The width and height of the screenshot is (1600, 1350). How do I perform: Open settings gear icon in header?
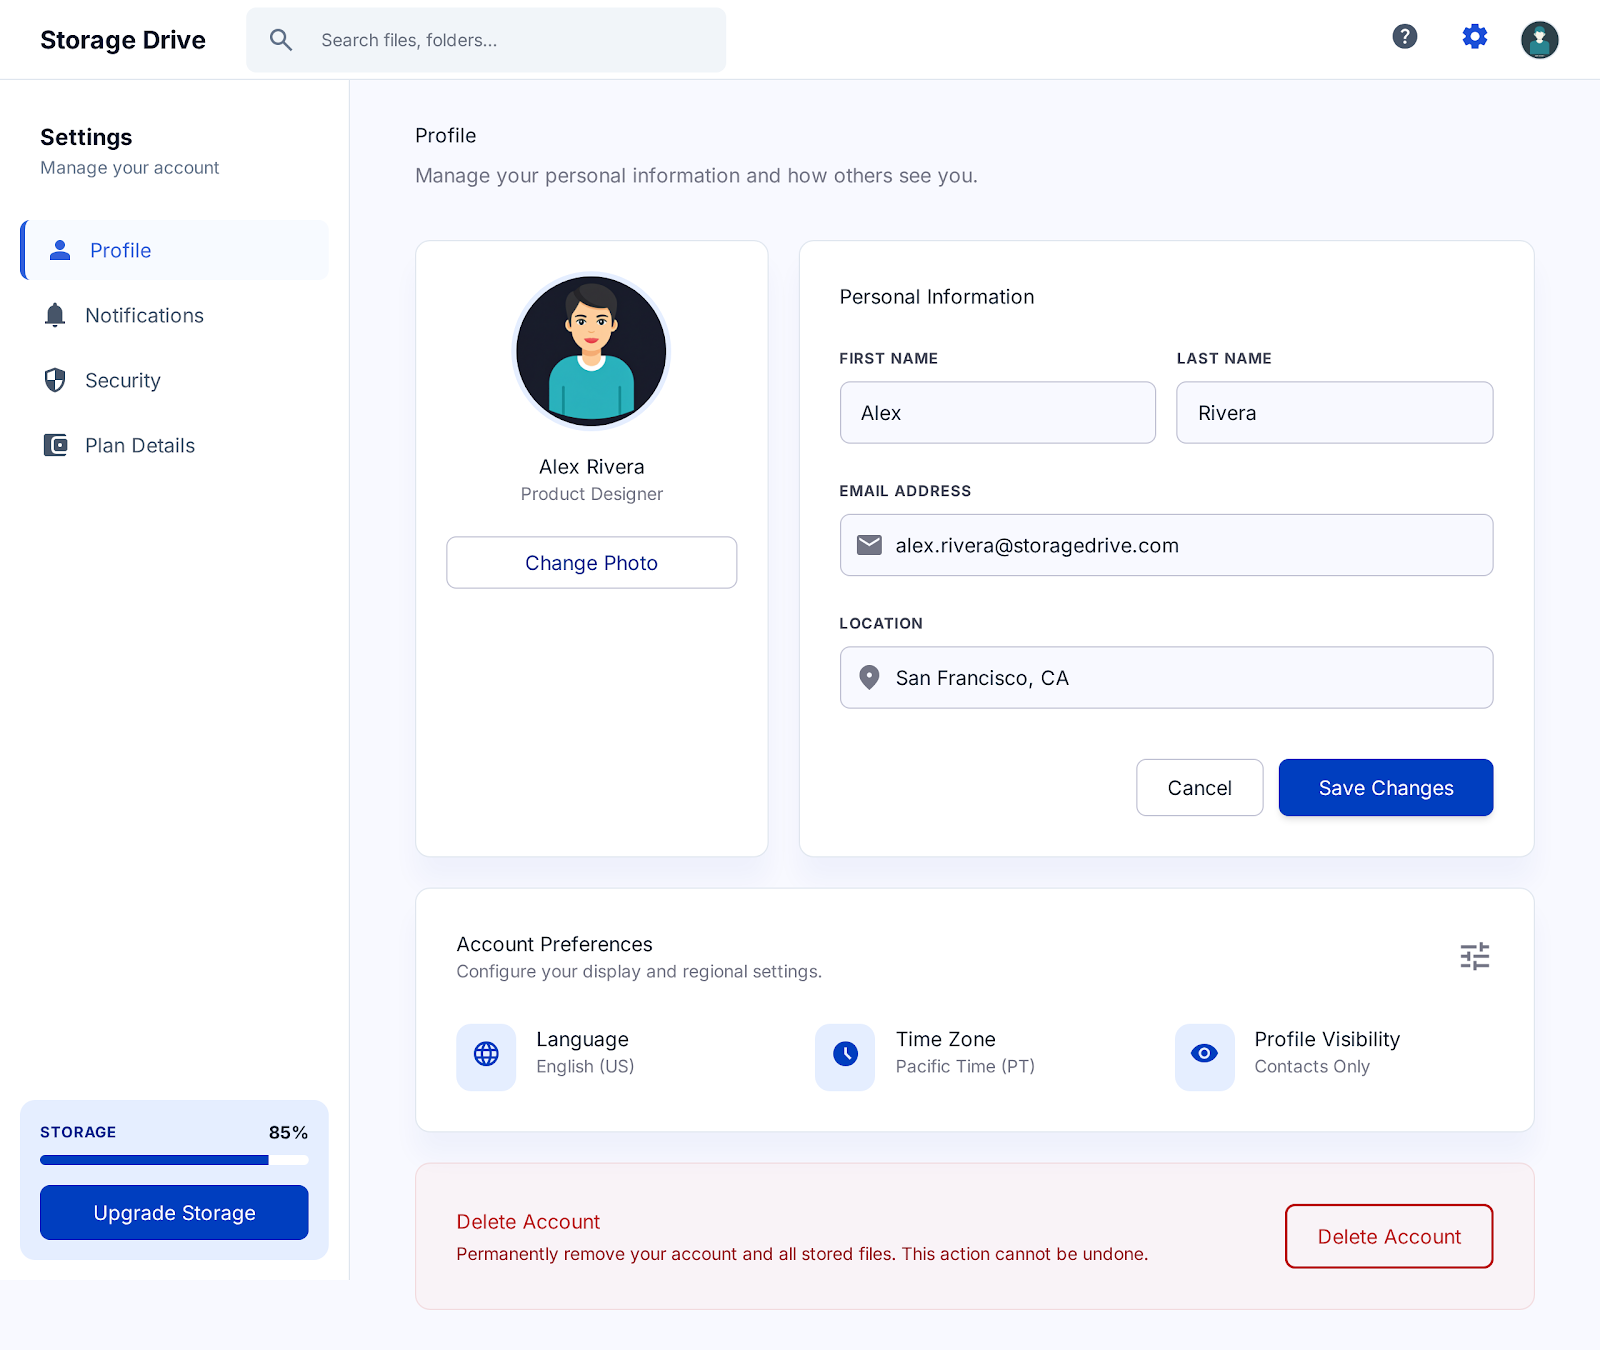point(1475,37)
